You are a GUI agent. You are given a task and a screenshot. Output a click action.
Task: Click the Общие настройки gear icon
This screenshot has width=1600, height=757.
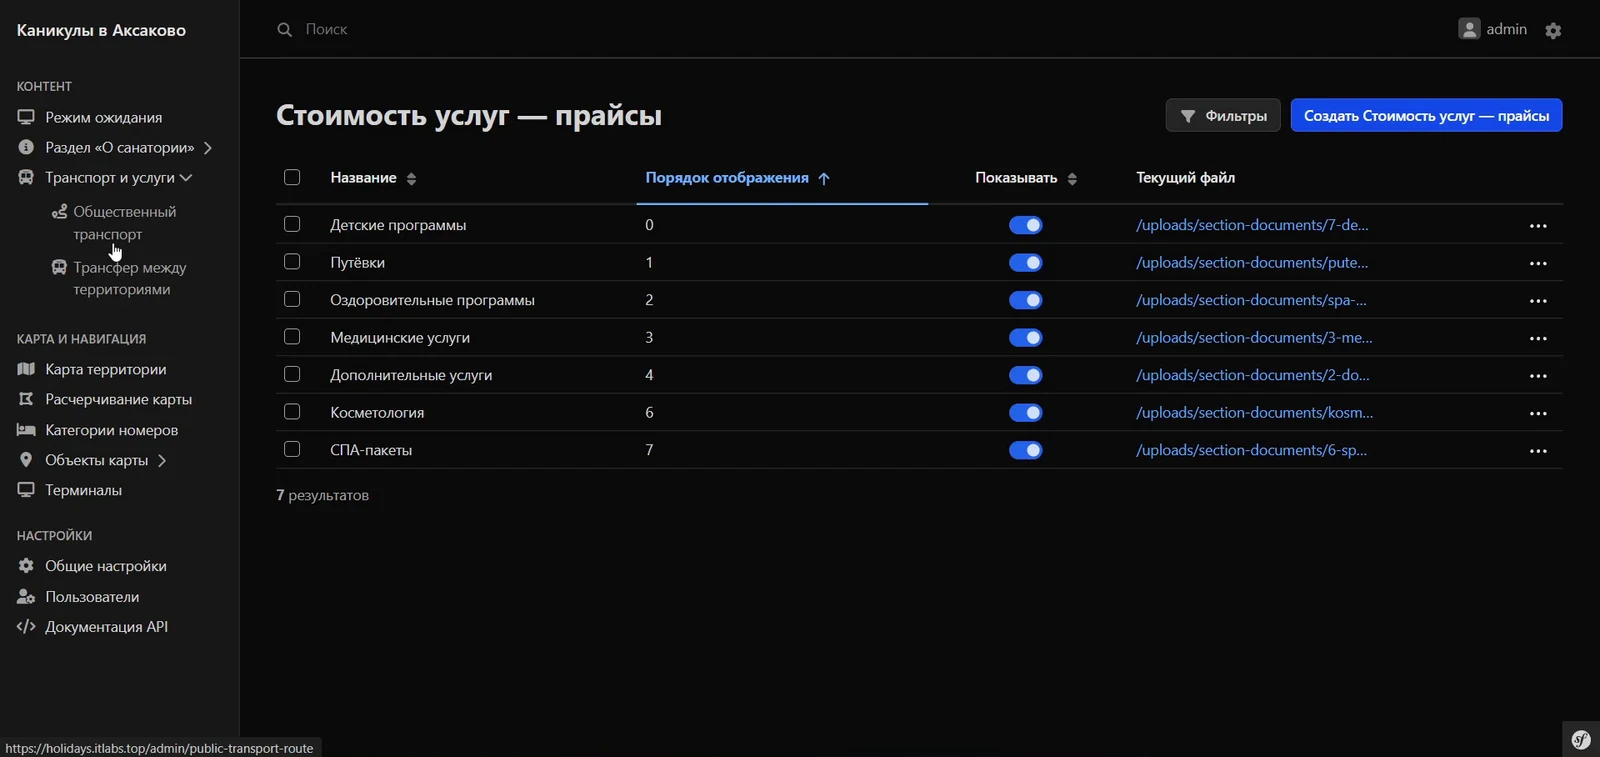[26, 566]
